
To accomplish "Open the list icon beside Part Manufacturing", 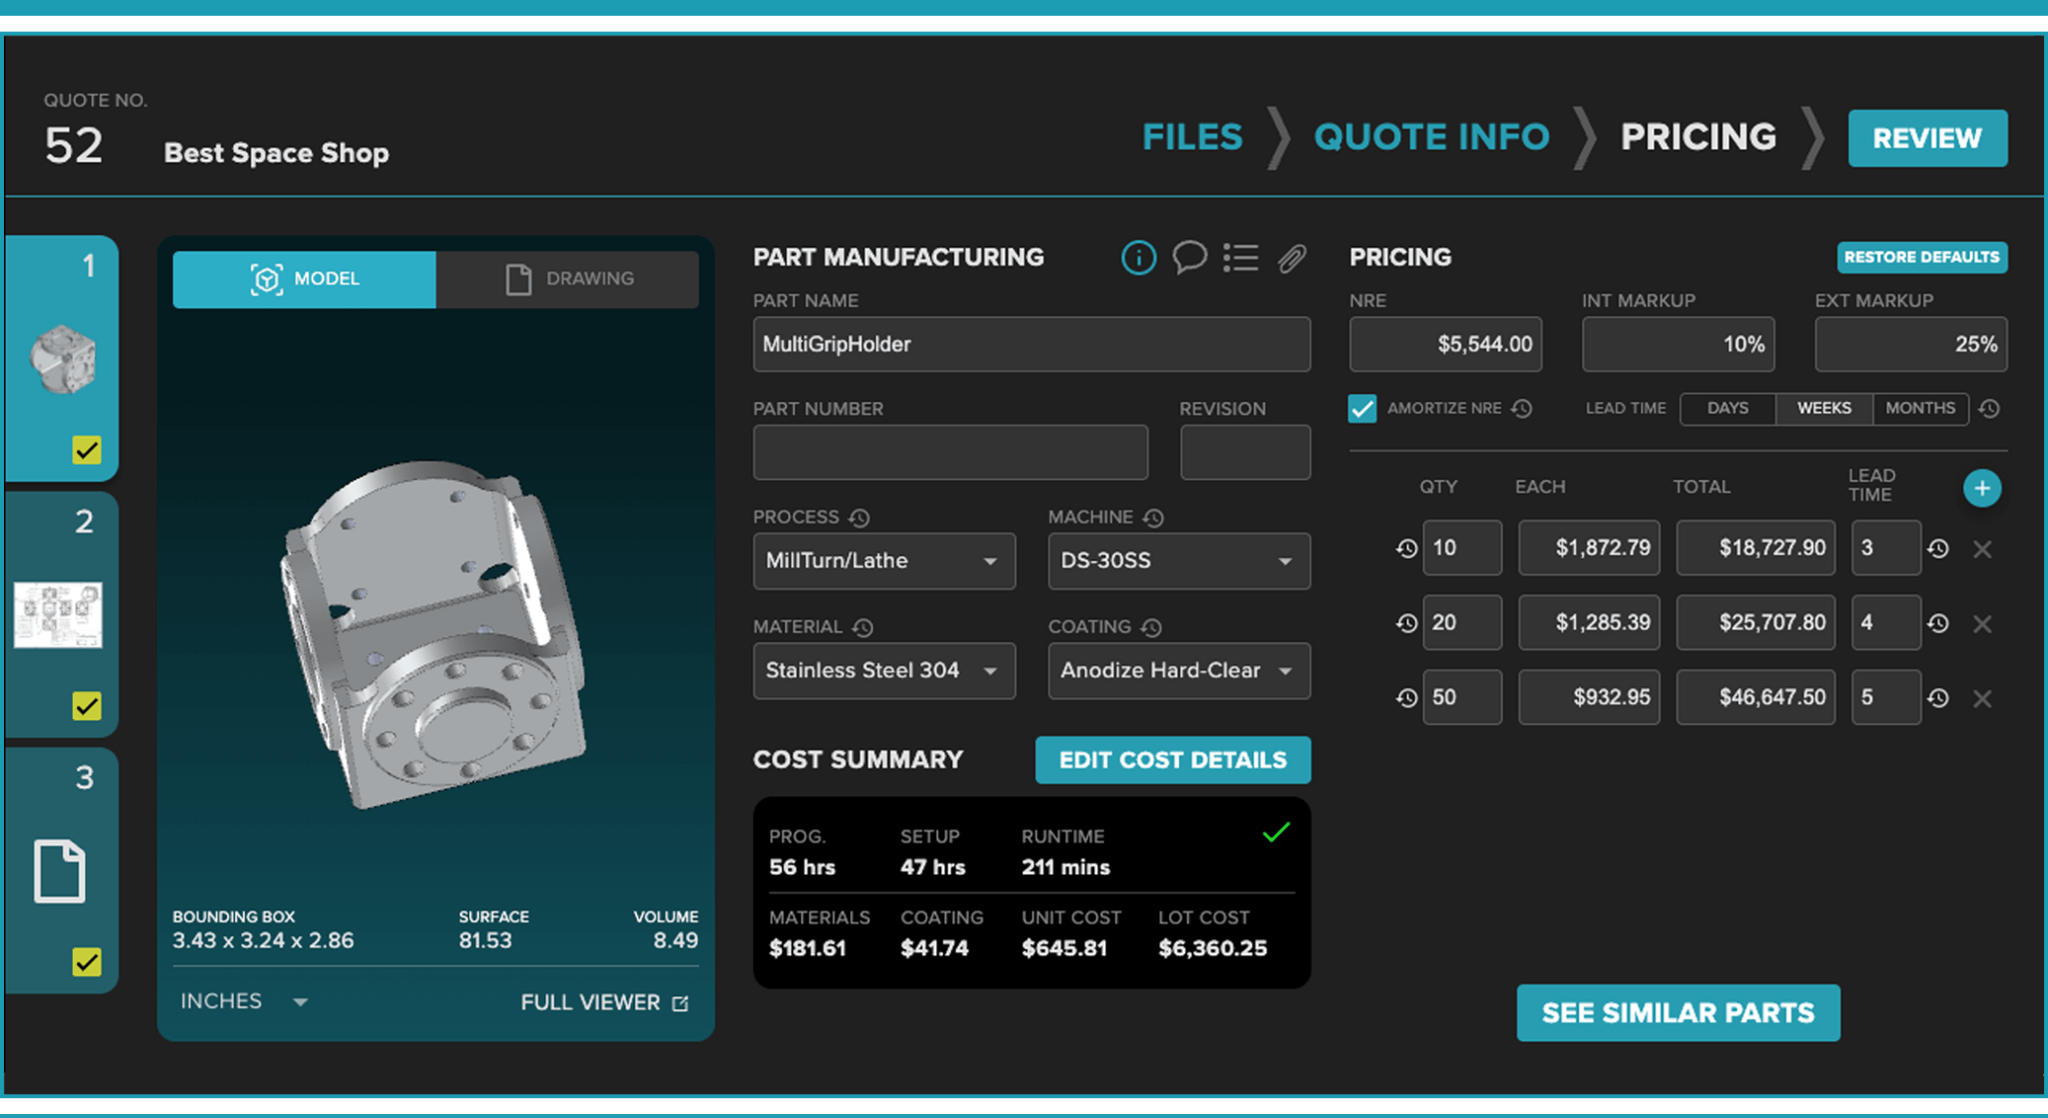I will (x=1241, y=258).
